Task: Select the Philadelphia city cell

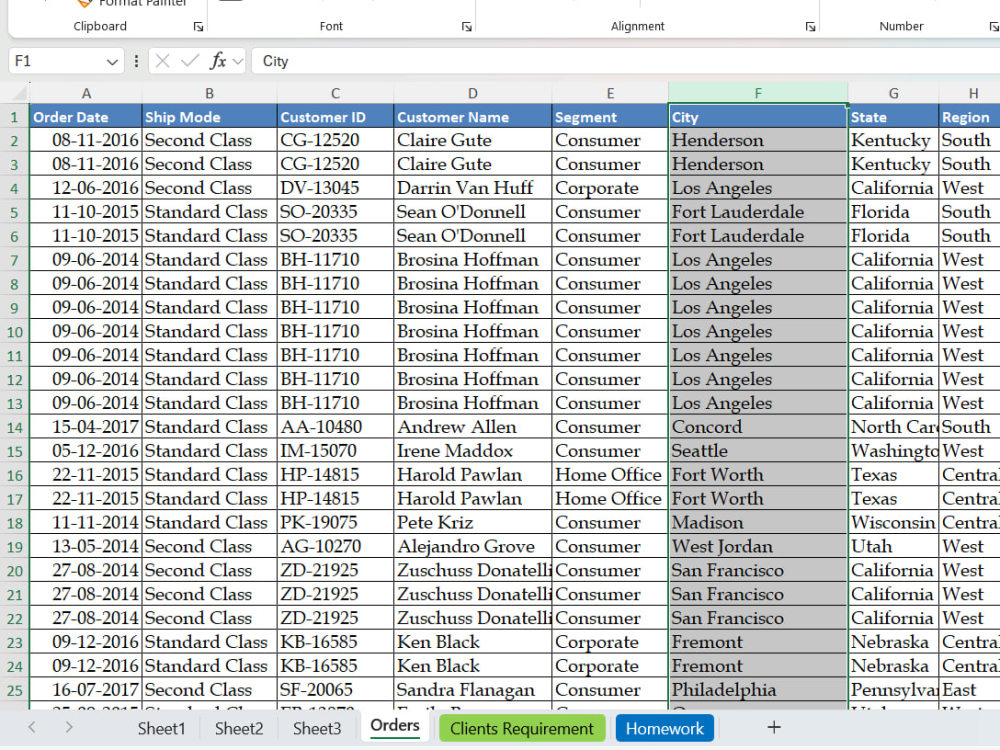Action: [758, 690]
